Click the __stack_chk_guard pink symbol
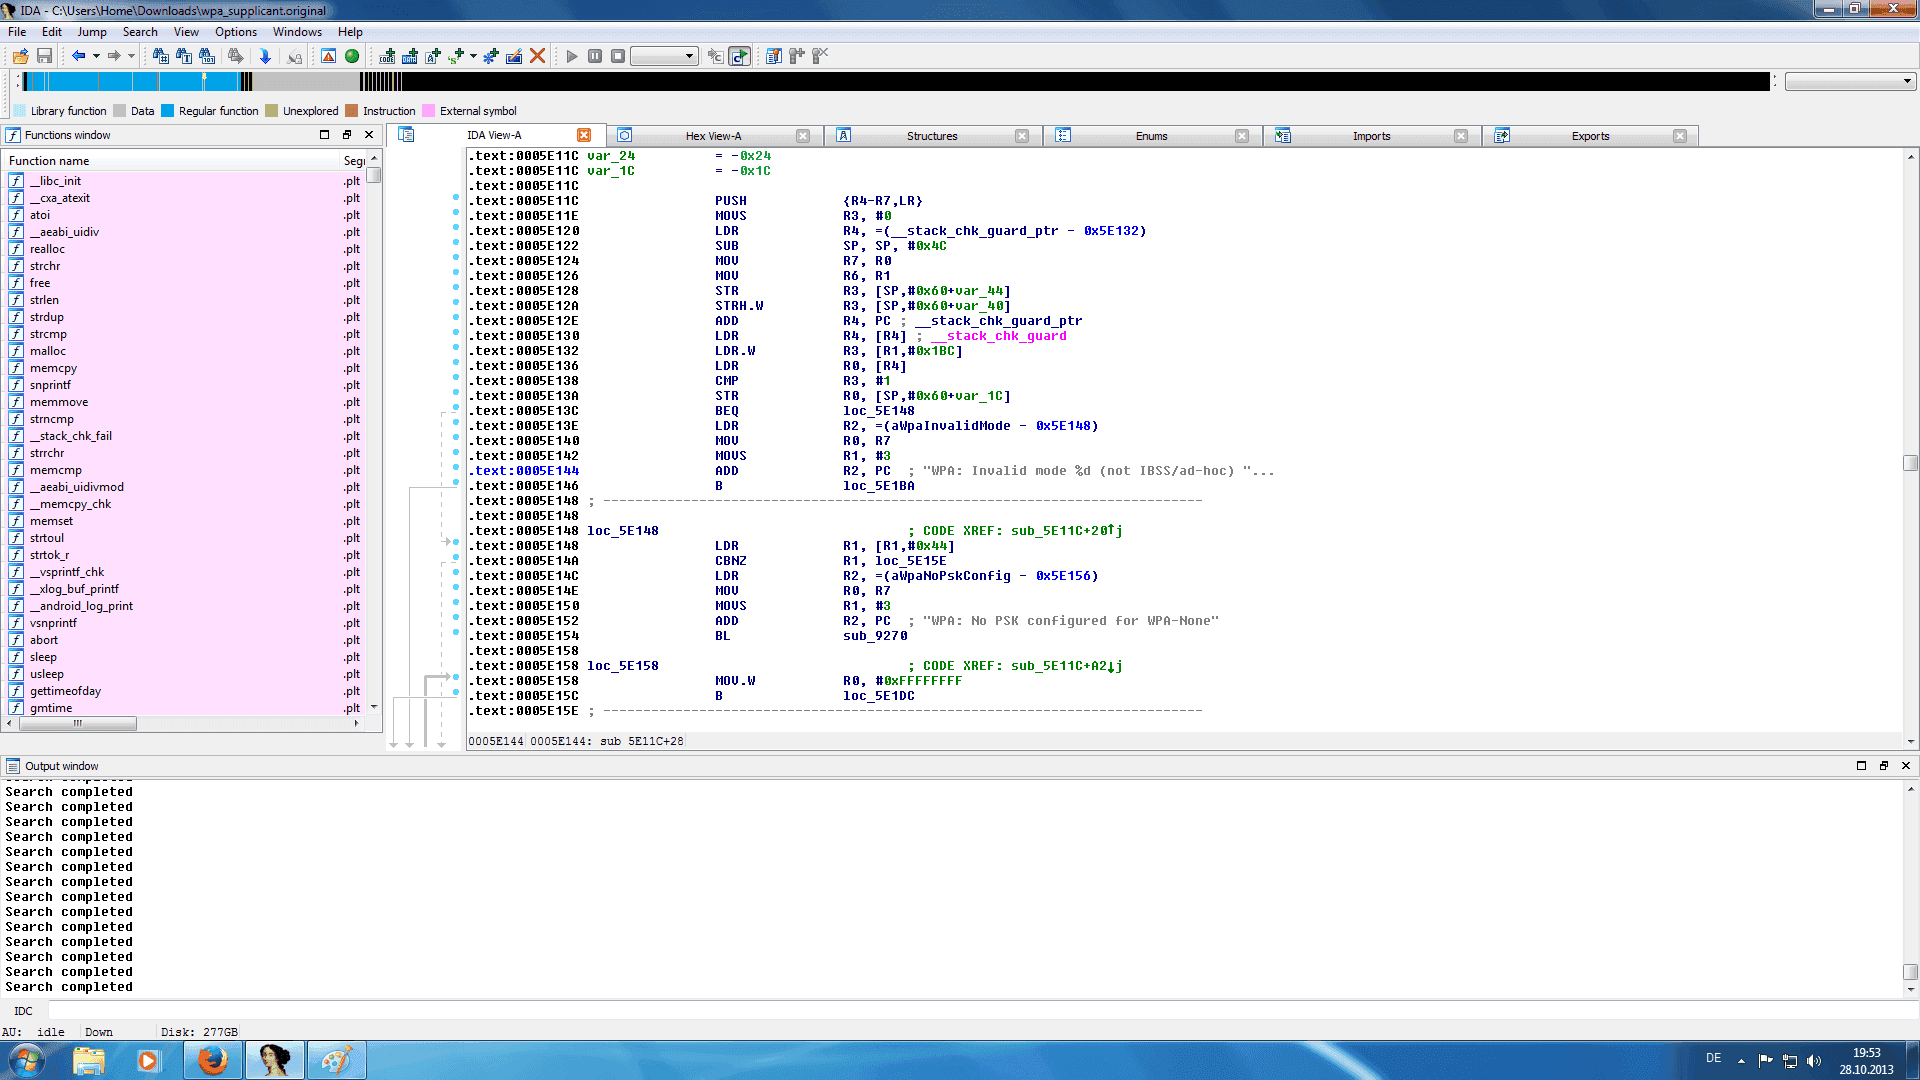The image size is (1920, 1080). [998, 336]
